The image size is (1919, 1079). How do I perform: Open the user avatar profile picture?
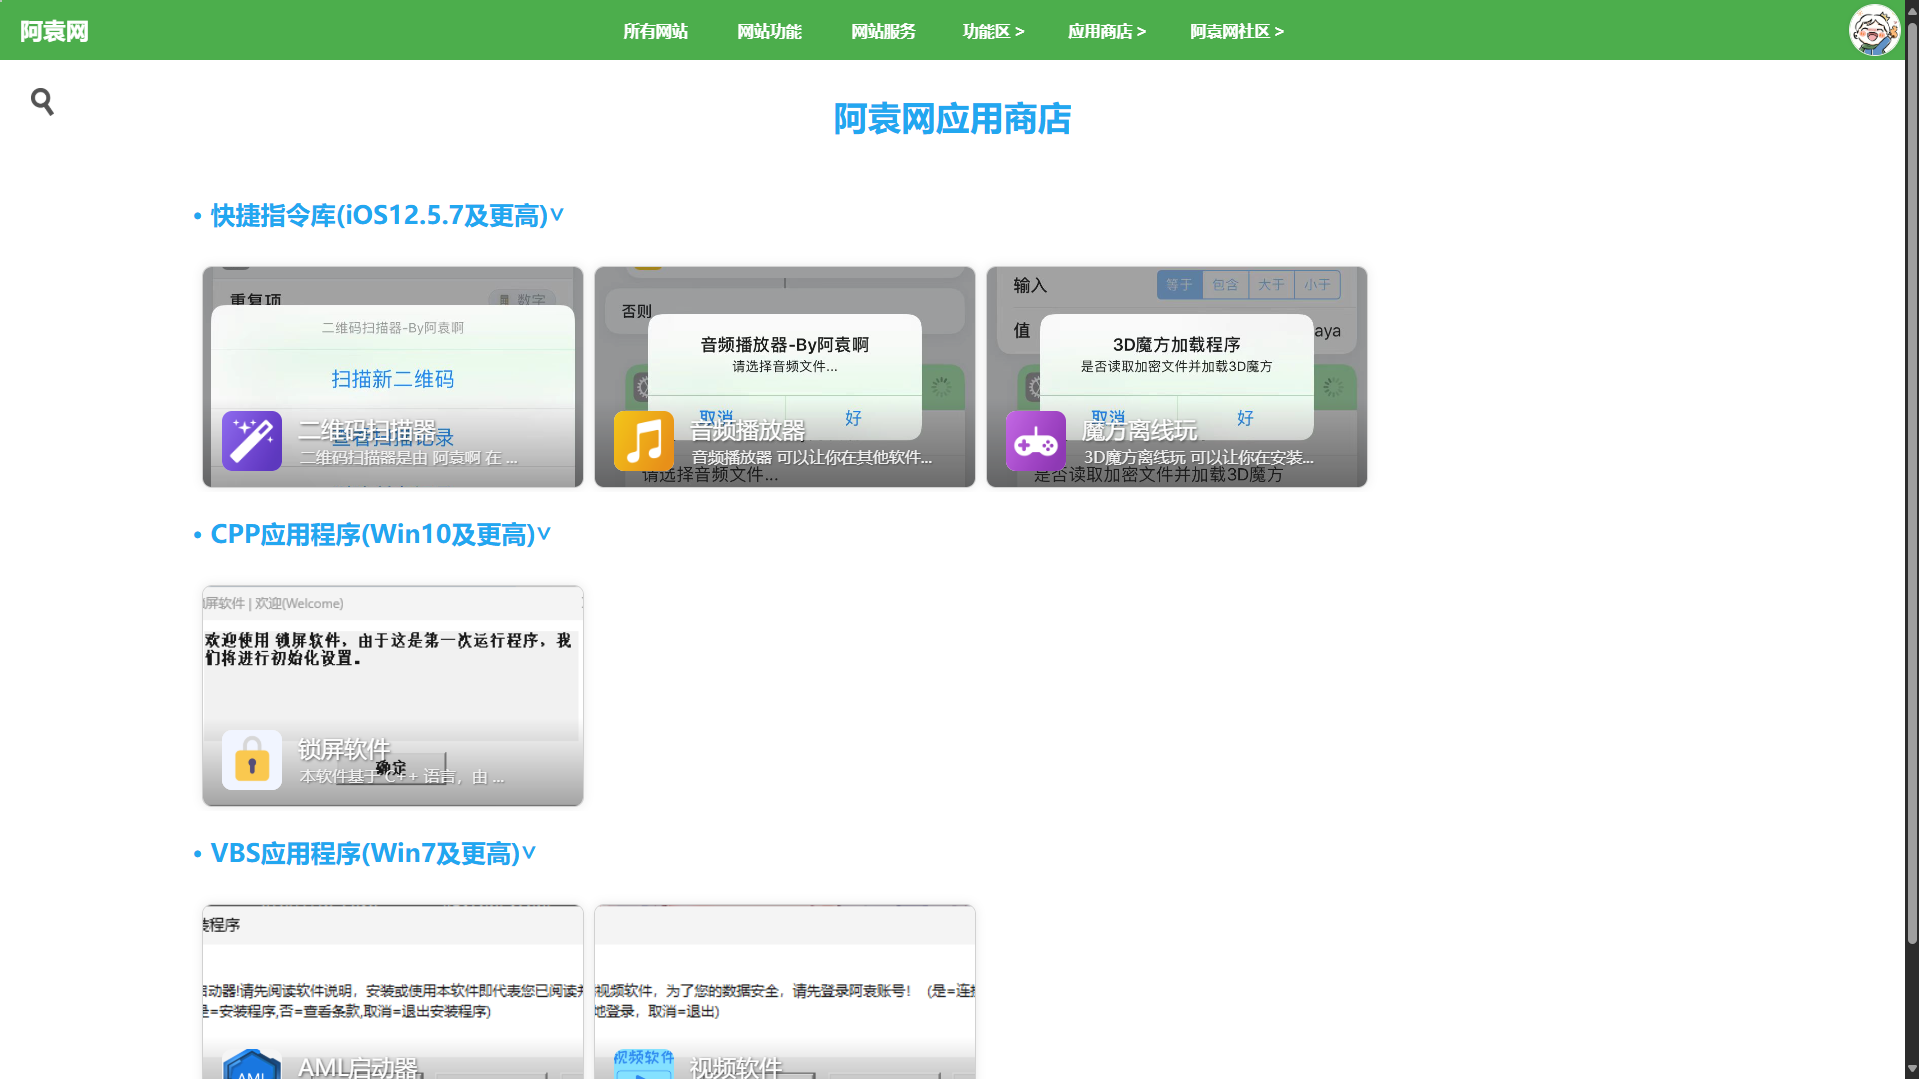point(1874,30)
